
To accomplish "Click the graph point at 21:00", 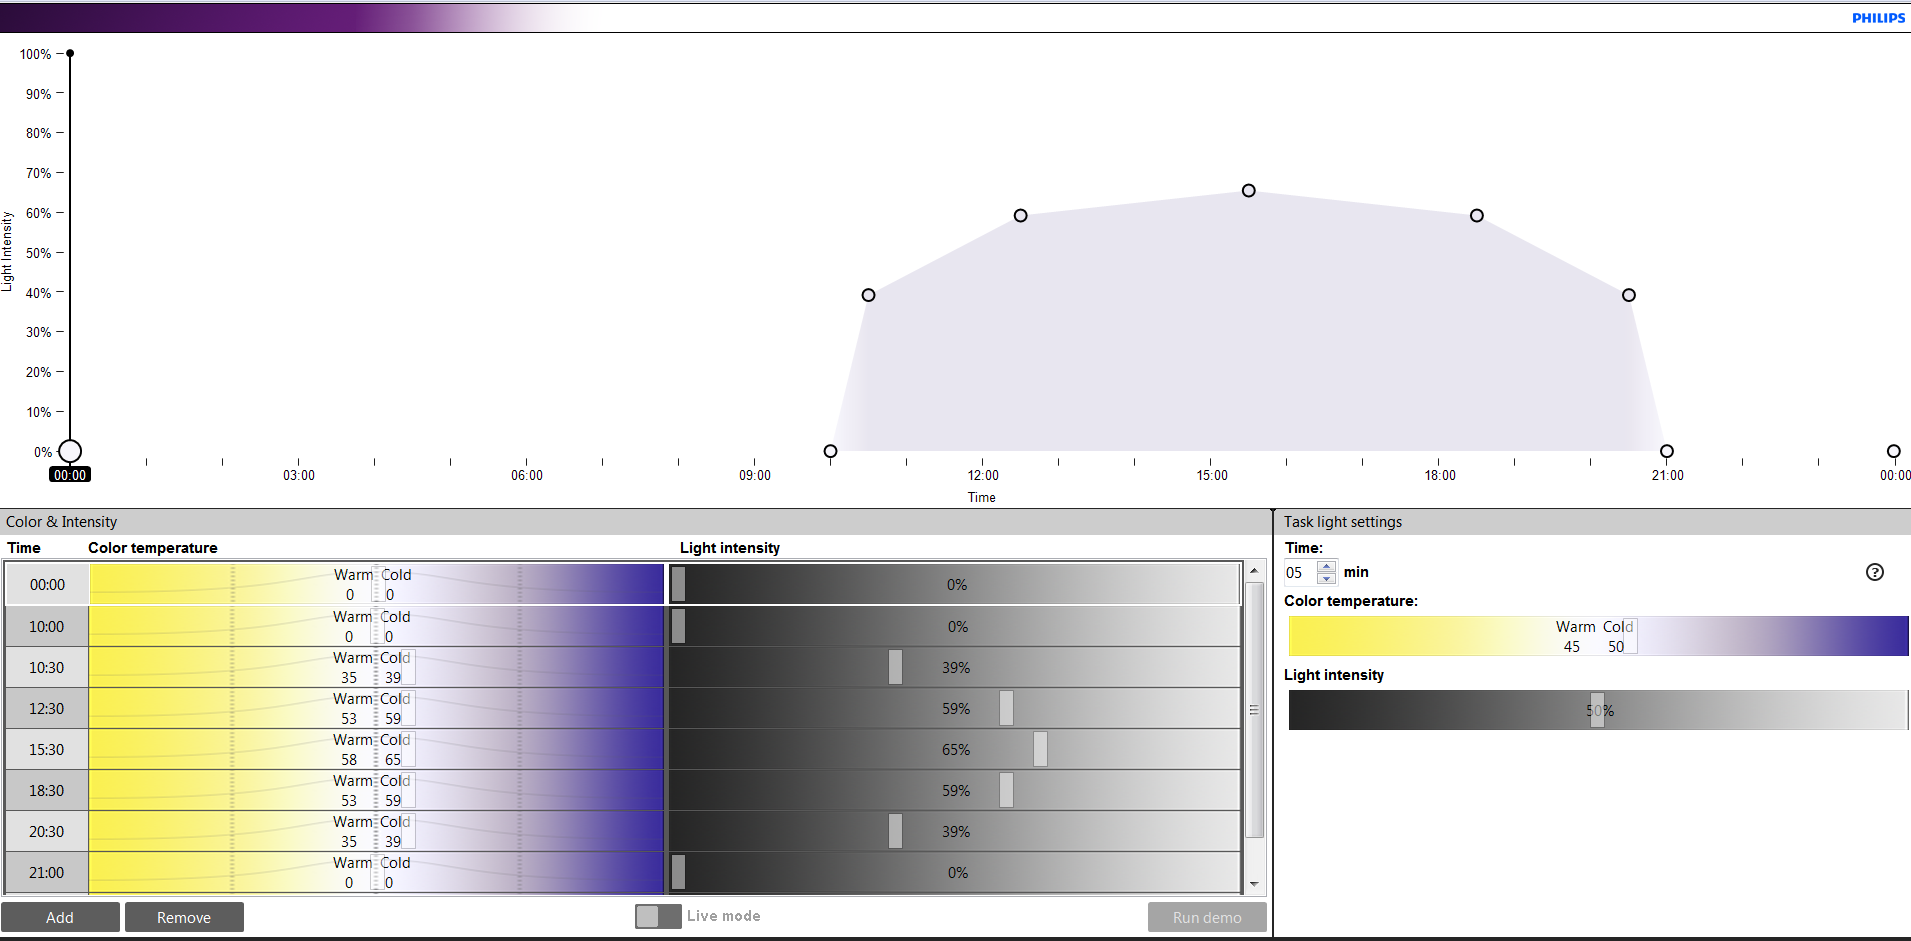I will click(1666, 452).
